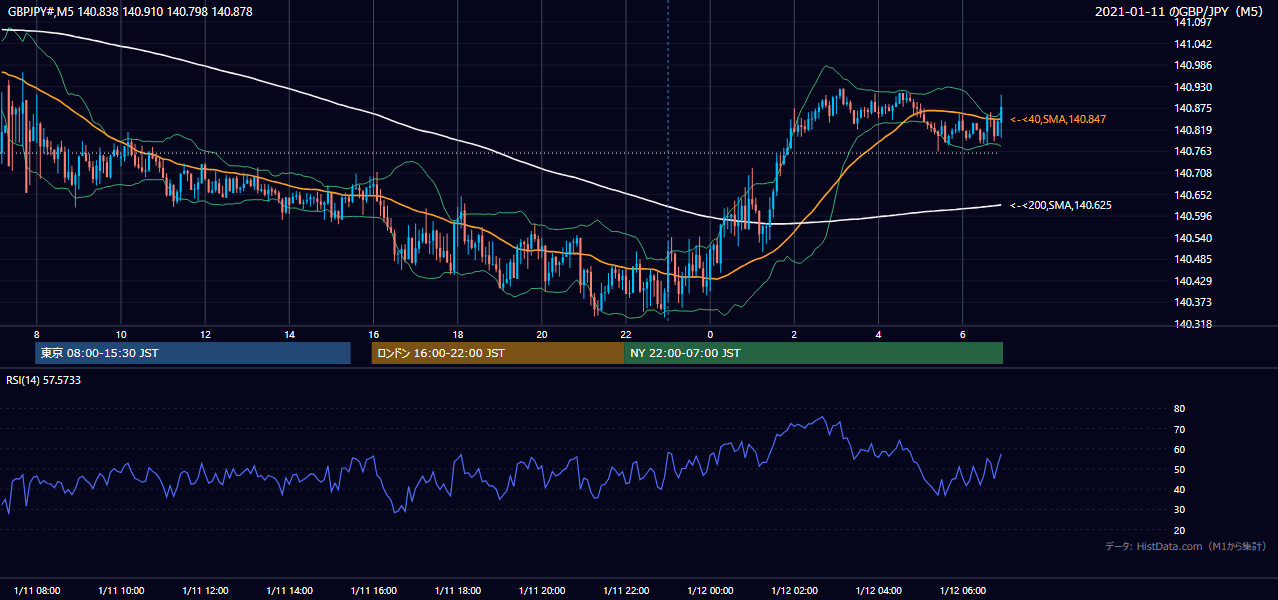Click the 200 SMA 140.625 label
The image size is (1278, 600).
click(1061, 205)
